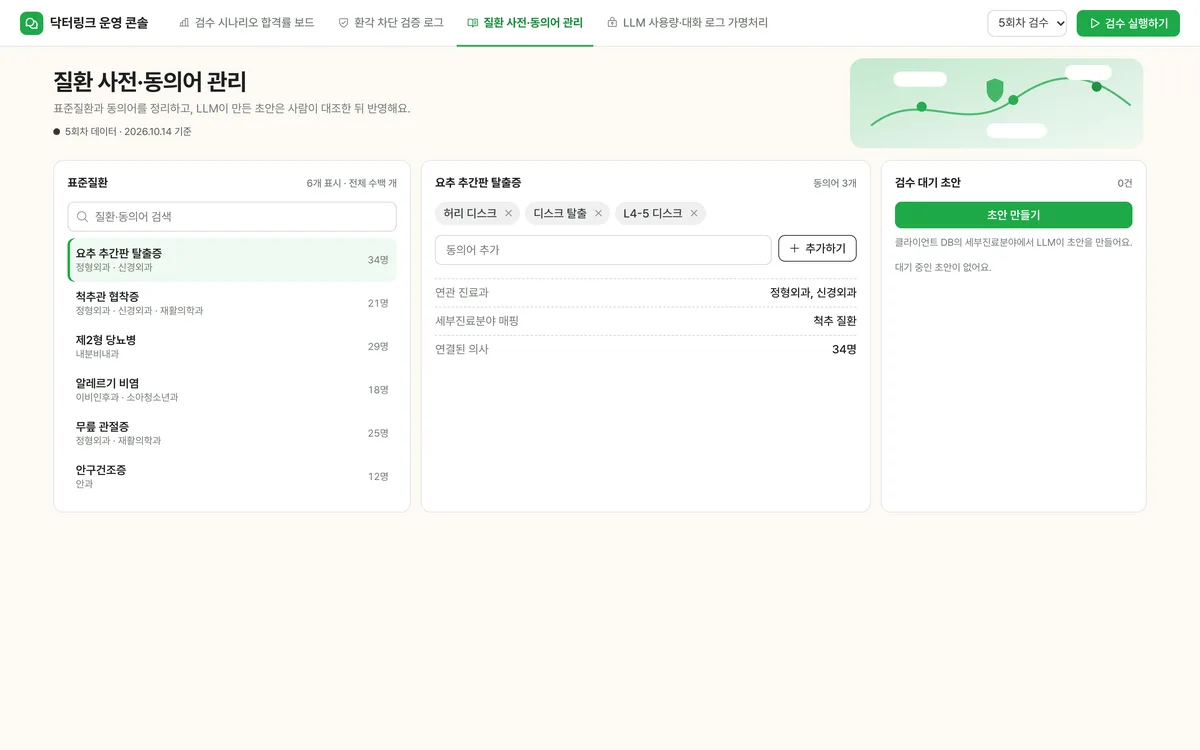Click the 6개 표시 · 전체 수백 개 label

(x=352, y=183)
